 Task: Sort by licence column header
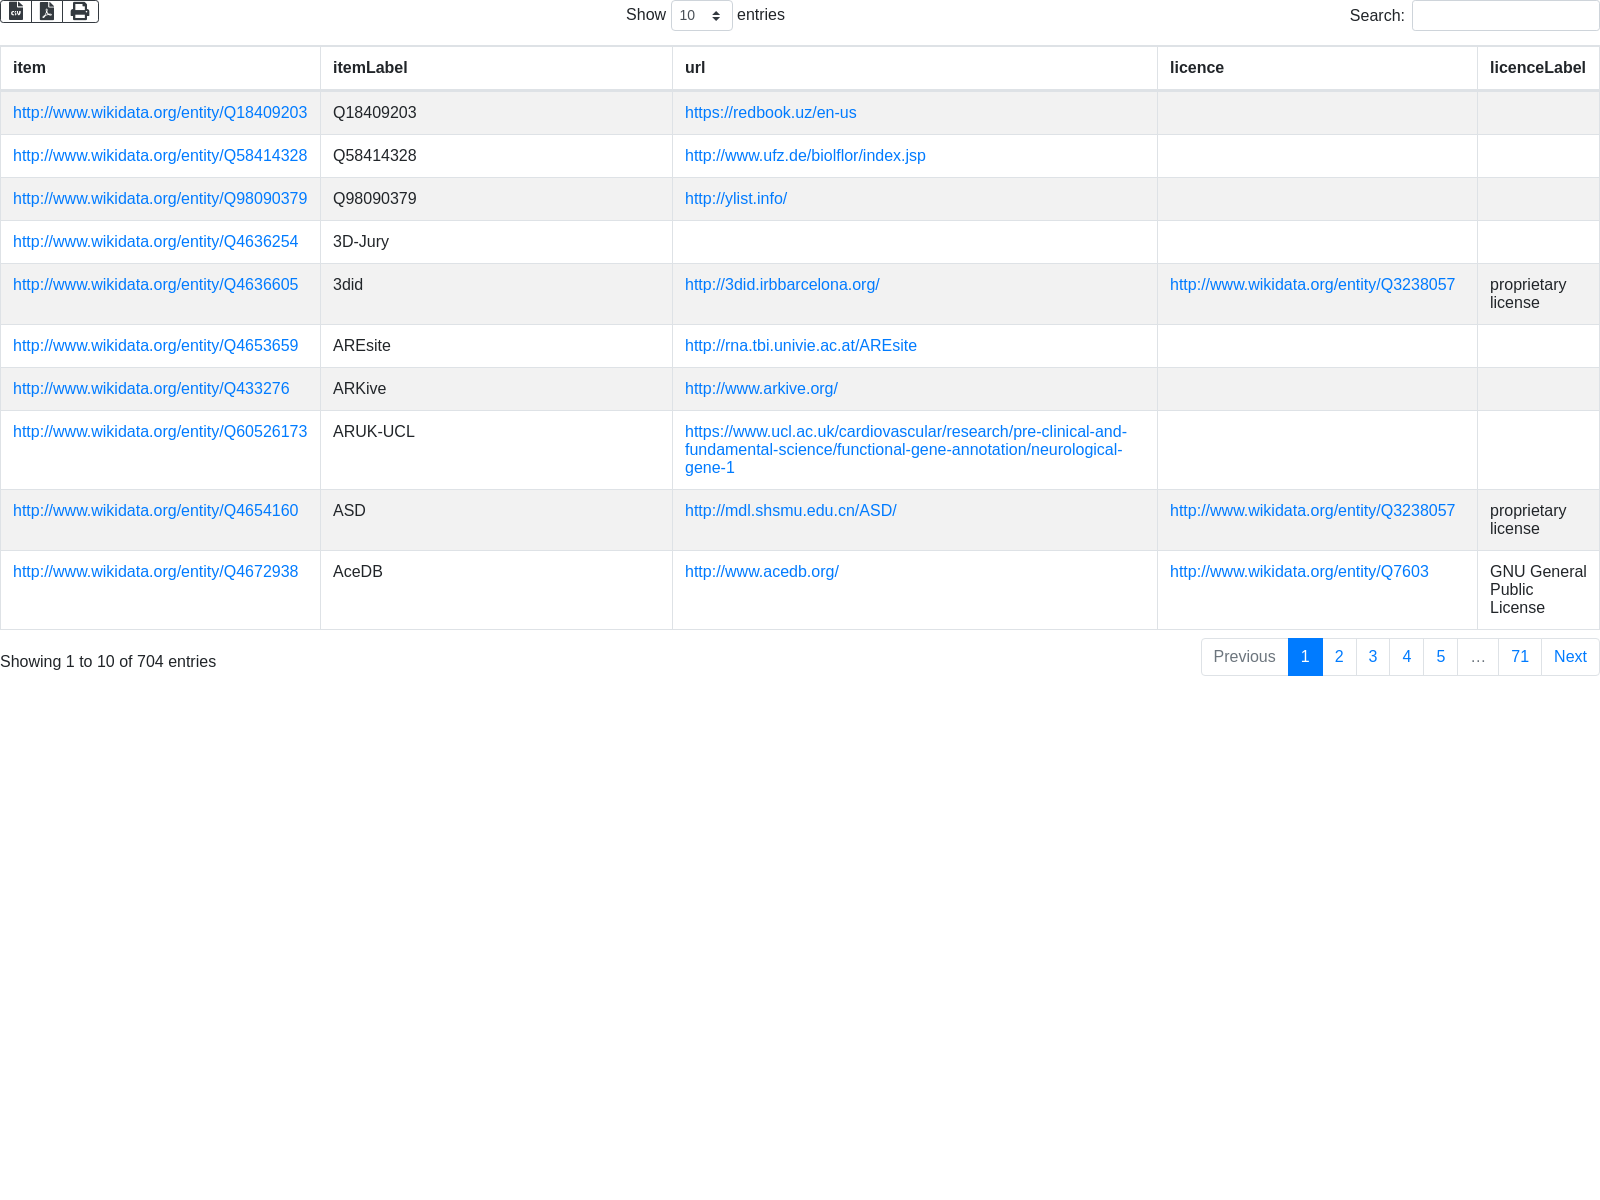pyautogui.click(x=1317, y=68)
